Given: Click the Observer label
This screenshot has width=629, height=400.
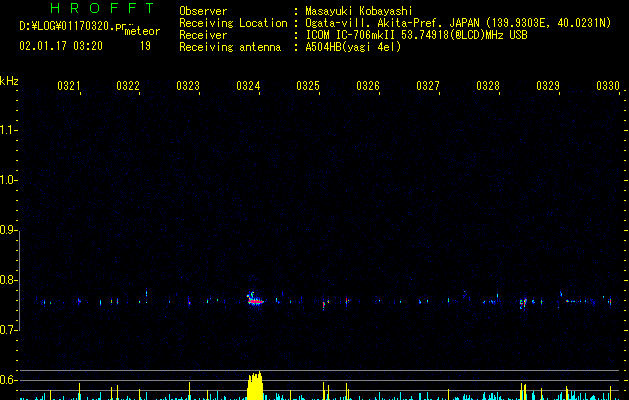Looking at the screenshot, I should tap(203, 11).
